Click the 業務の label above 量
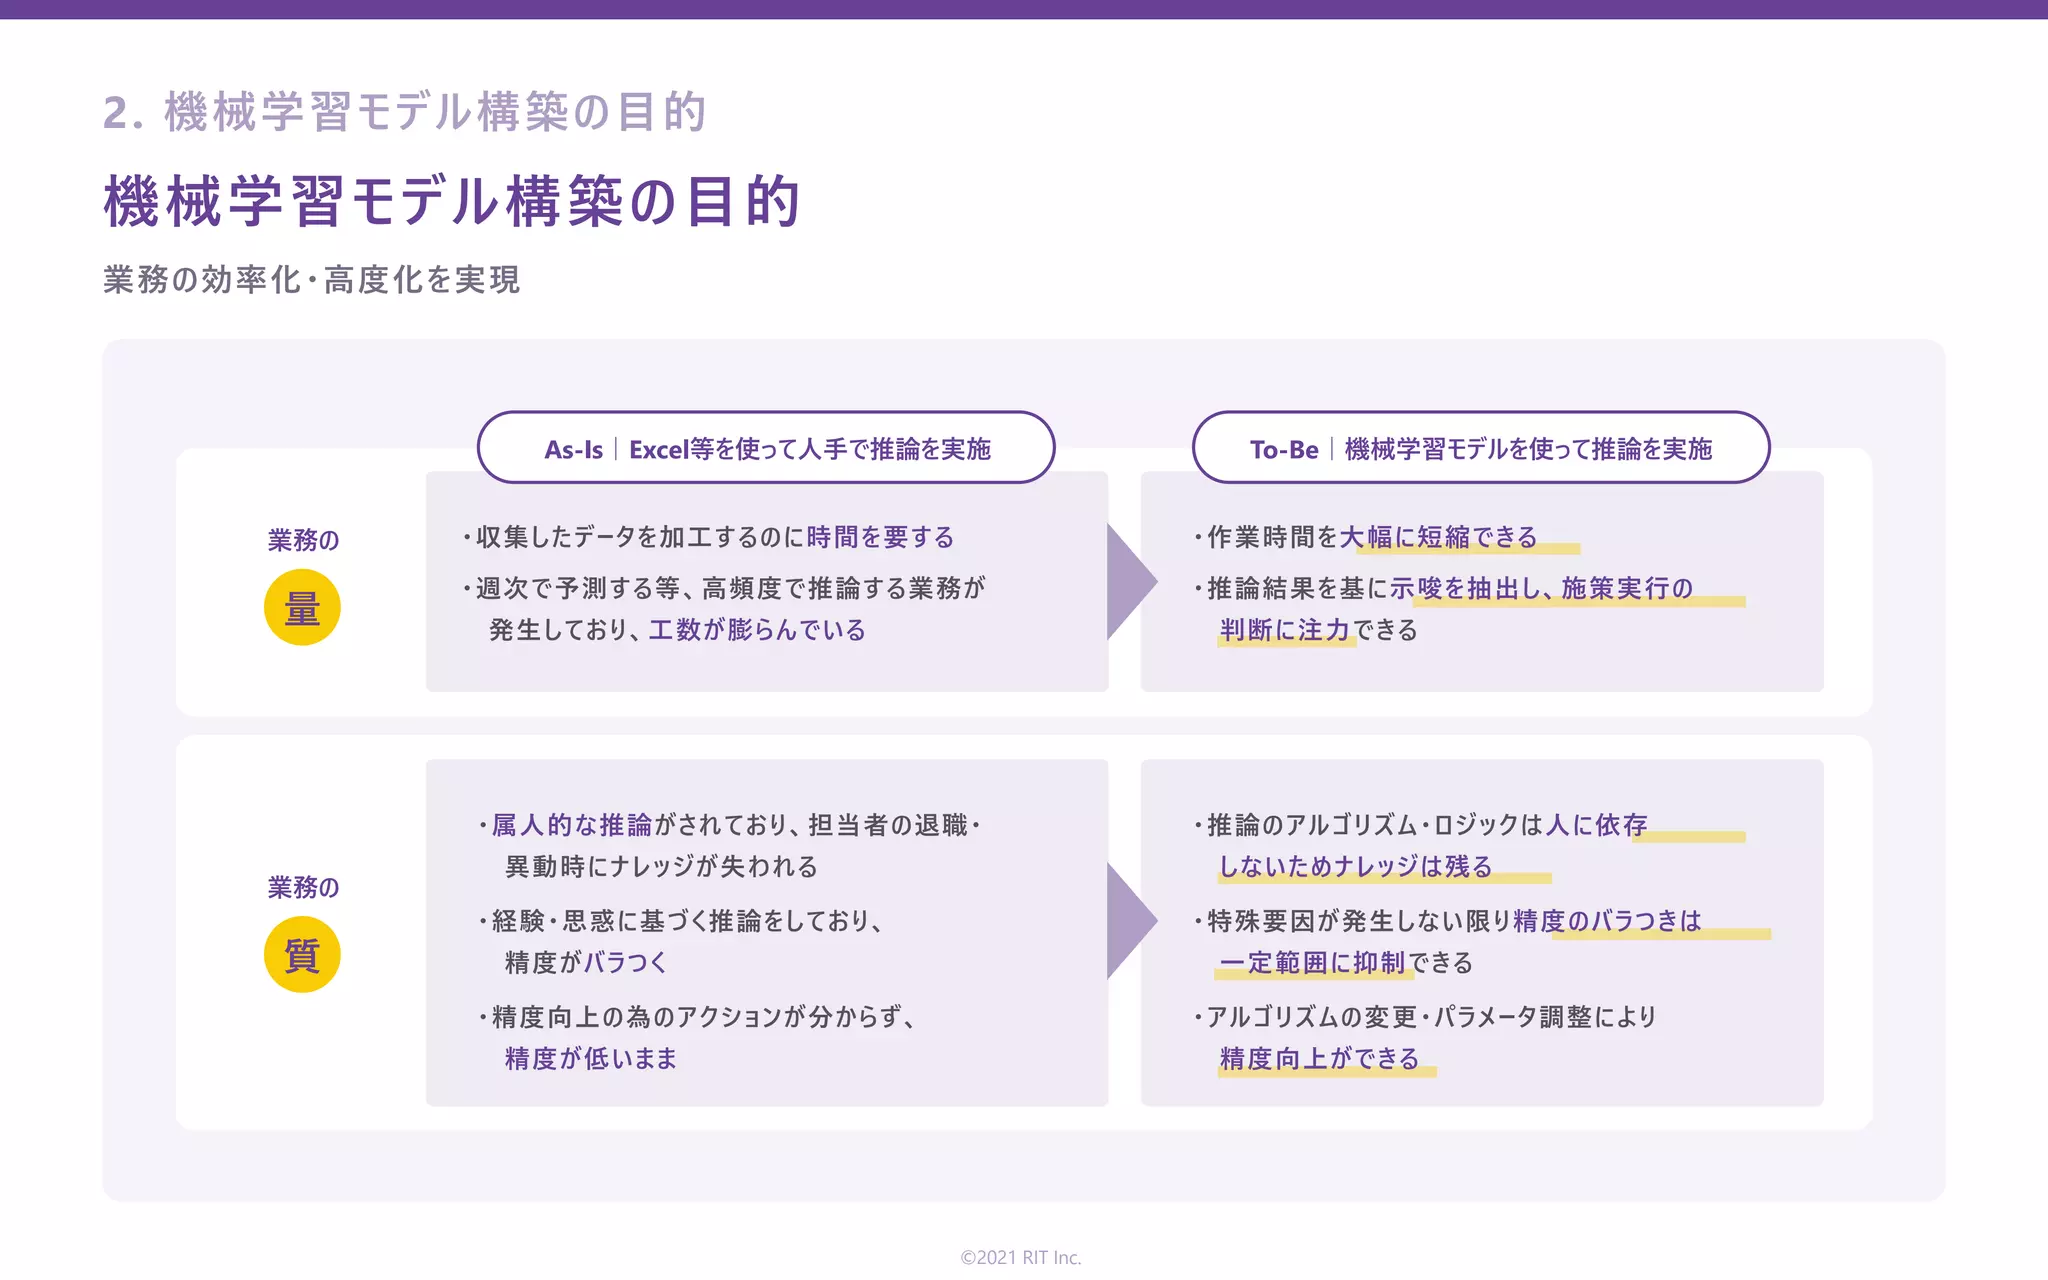2048x1280 pixels. click(x=303, y=540)
